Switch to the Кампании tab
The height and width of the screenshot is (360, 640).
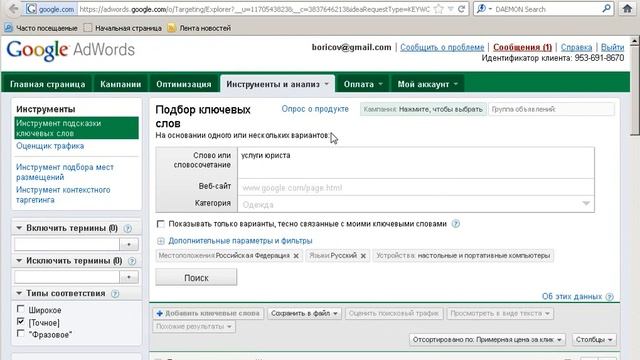click(x=120, y=84)
